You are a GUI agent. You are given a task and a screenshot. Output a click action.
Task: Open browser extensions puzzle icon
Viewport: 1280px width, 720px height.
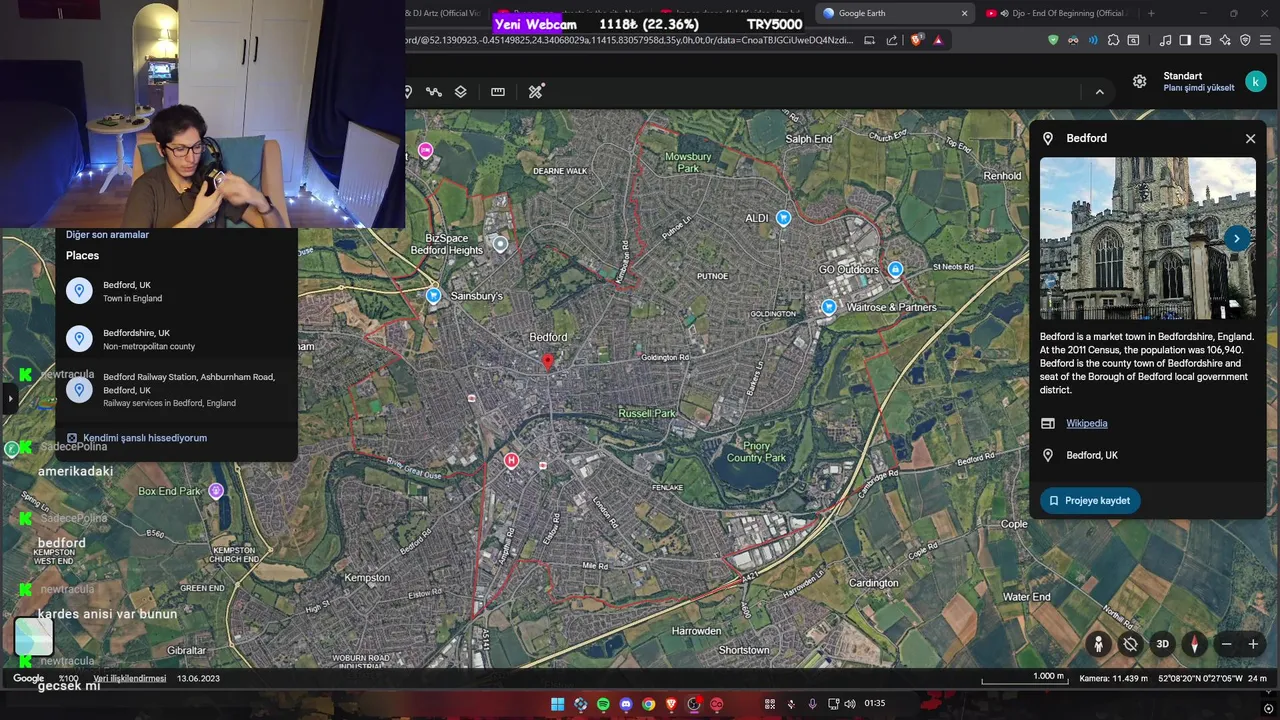(1113, 40)
